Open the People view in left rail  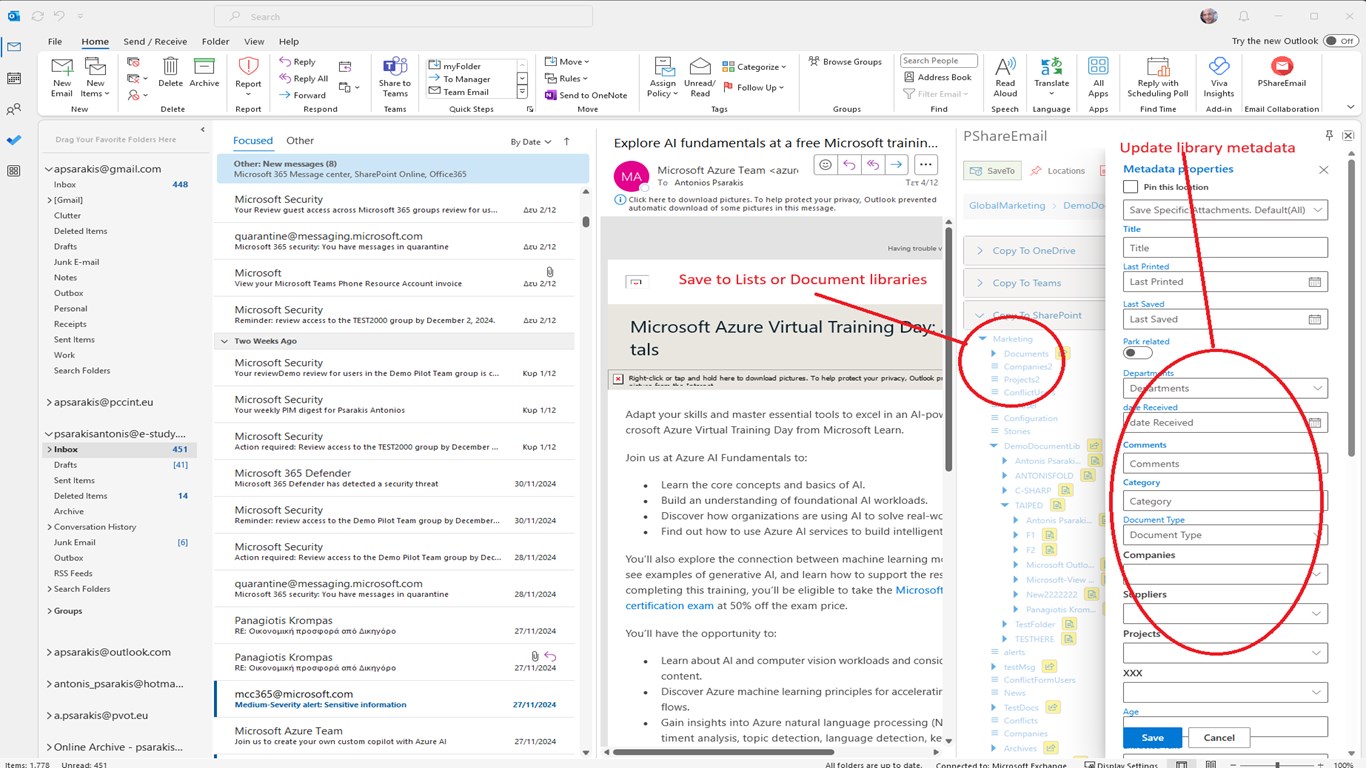tap(14, 109)
